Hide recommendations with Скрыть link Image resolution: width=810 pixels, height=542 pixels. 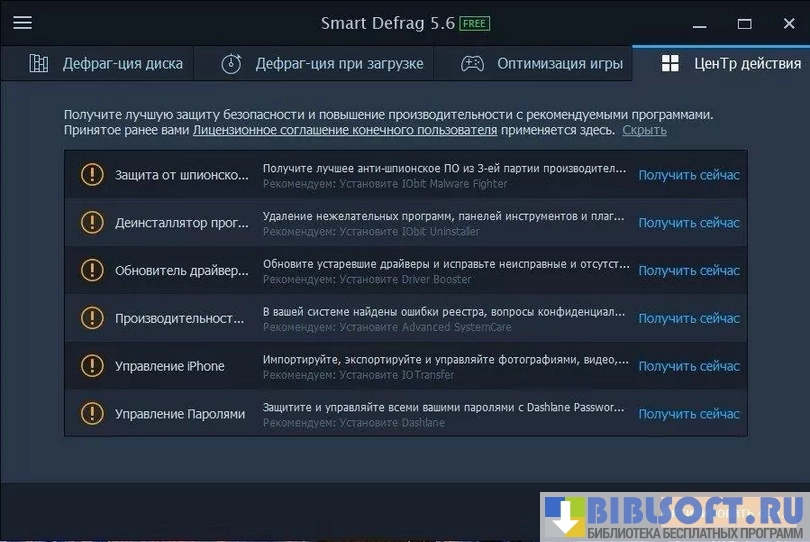click(x=644, y=130)
